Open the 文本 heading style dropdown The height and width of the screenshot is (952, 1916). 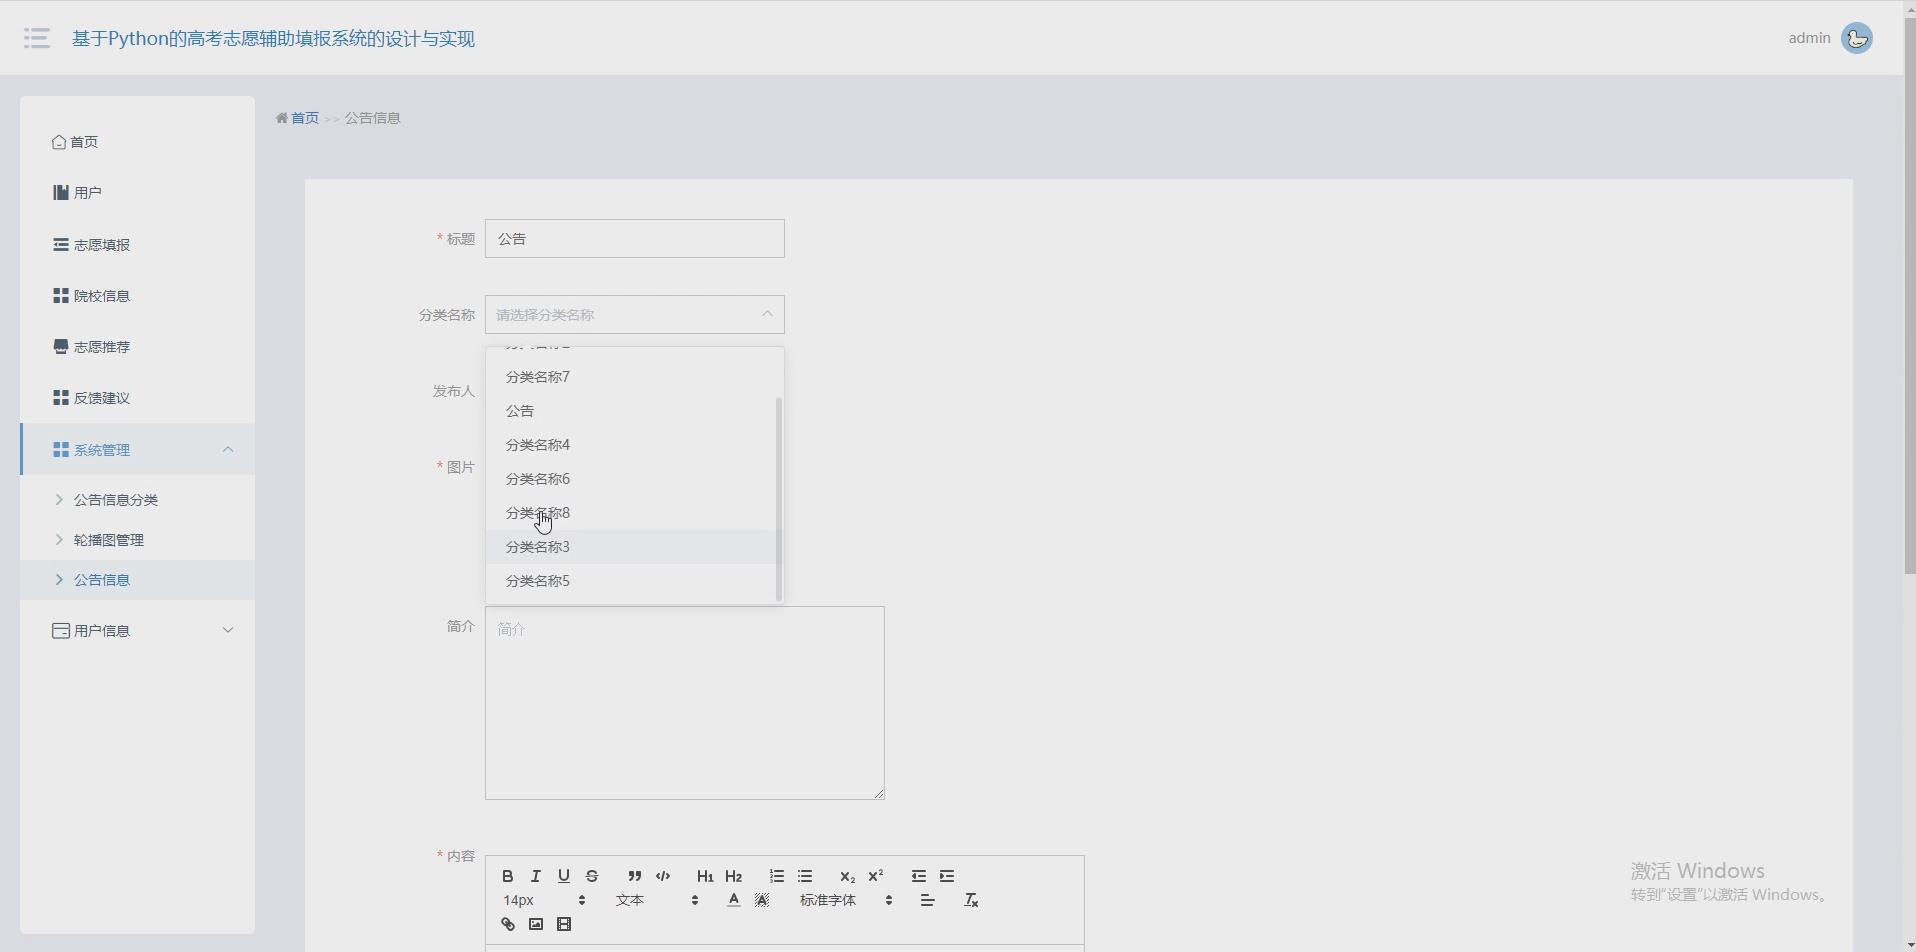(x=657, y=900)
